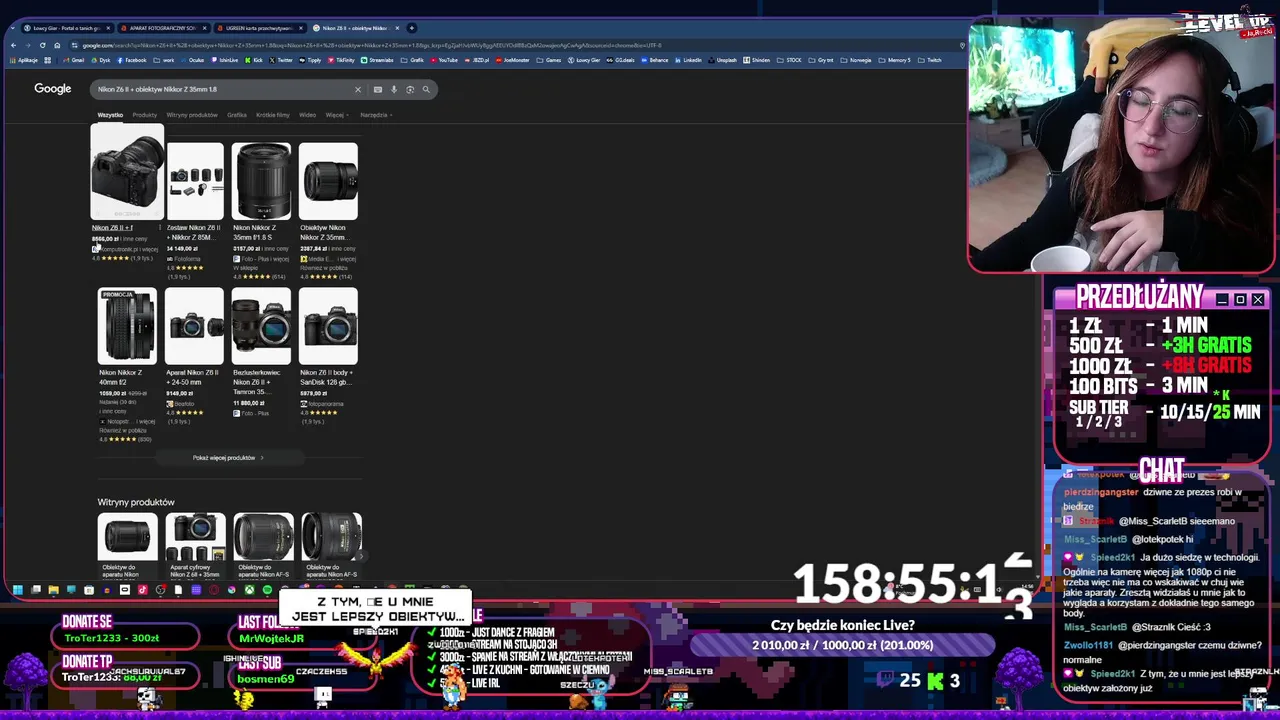Open Xbox app from the taskbar
This screenshot has width=1280, height=720.
pyautogui.click(x=249, y=590)
